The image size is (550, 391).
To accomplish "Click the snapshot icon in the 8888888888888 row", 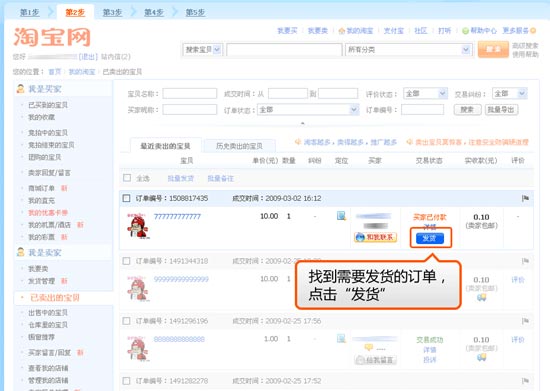I will [341, 338].
